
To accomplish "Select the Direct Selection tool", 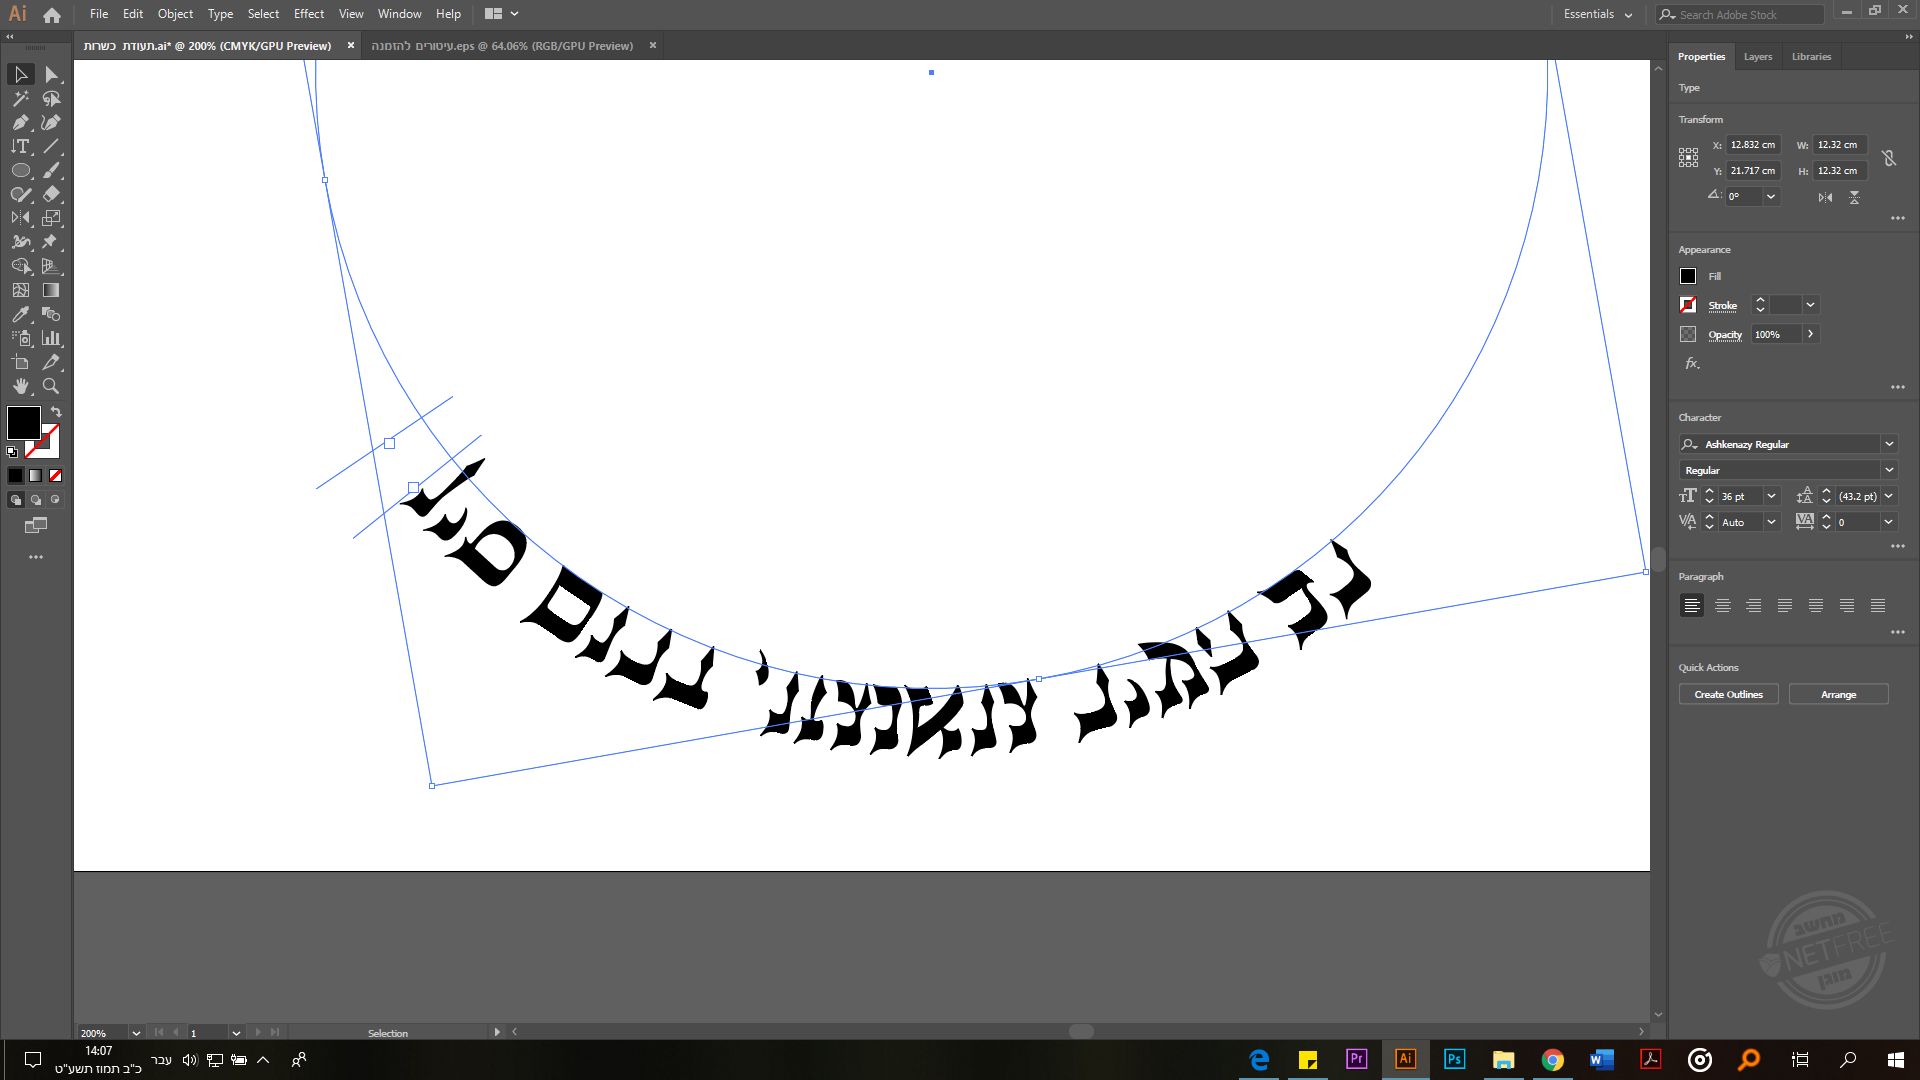I will [x=53, y=74].
